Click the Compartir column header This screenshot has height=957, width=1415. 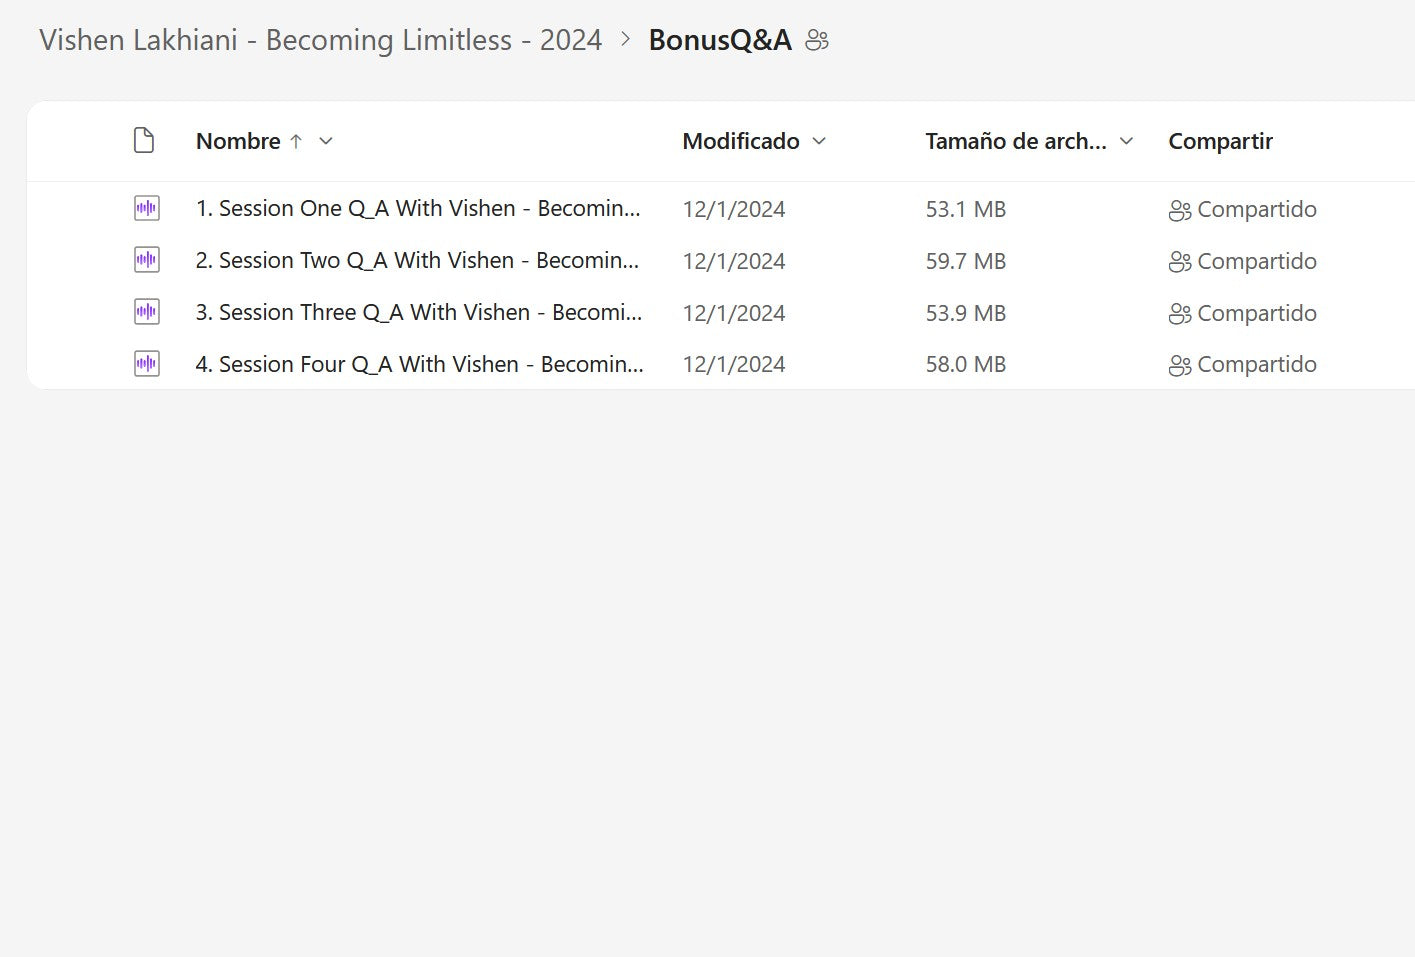click(1220, 141)
